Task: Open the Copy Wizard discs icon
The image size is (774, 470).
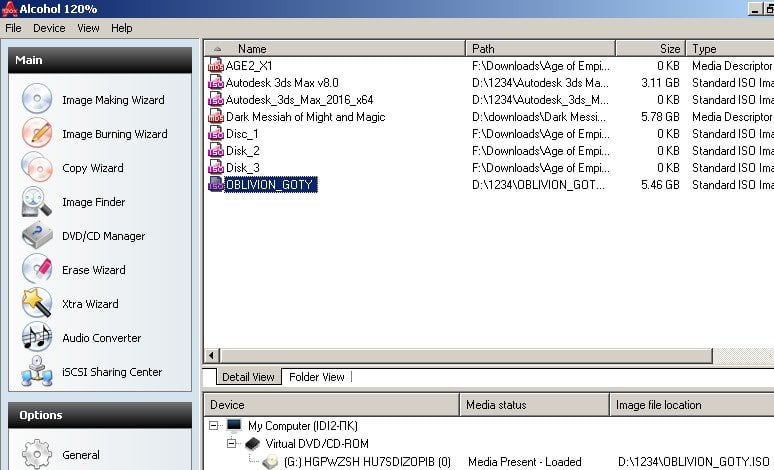Action: 37,167
